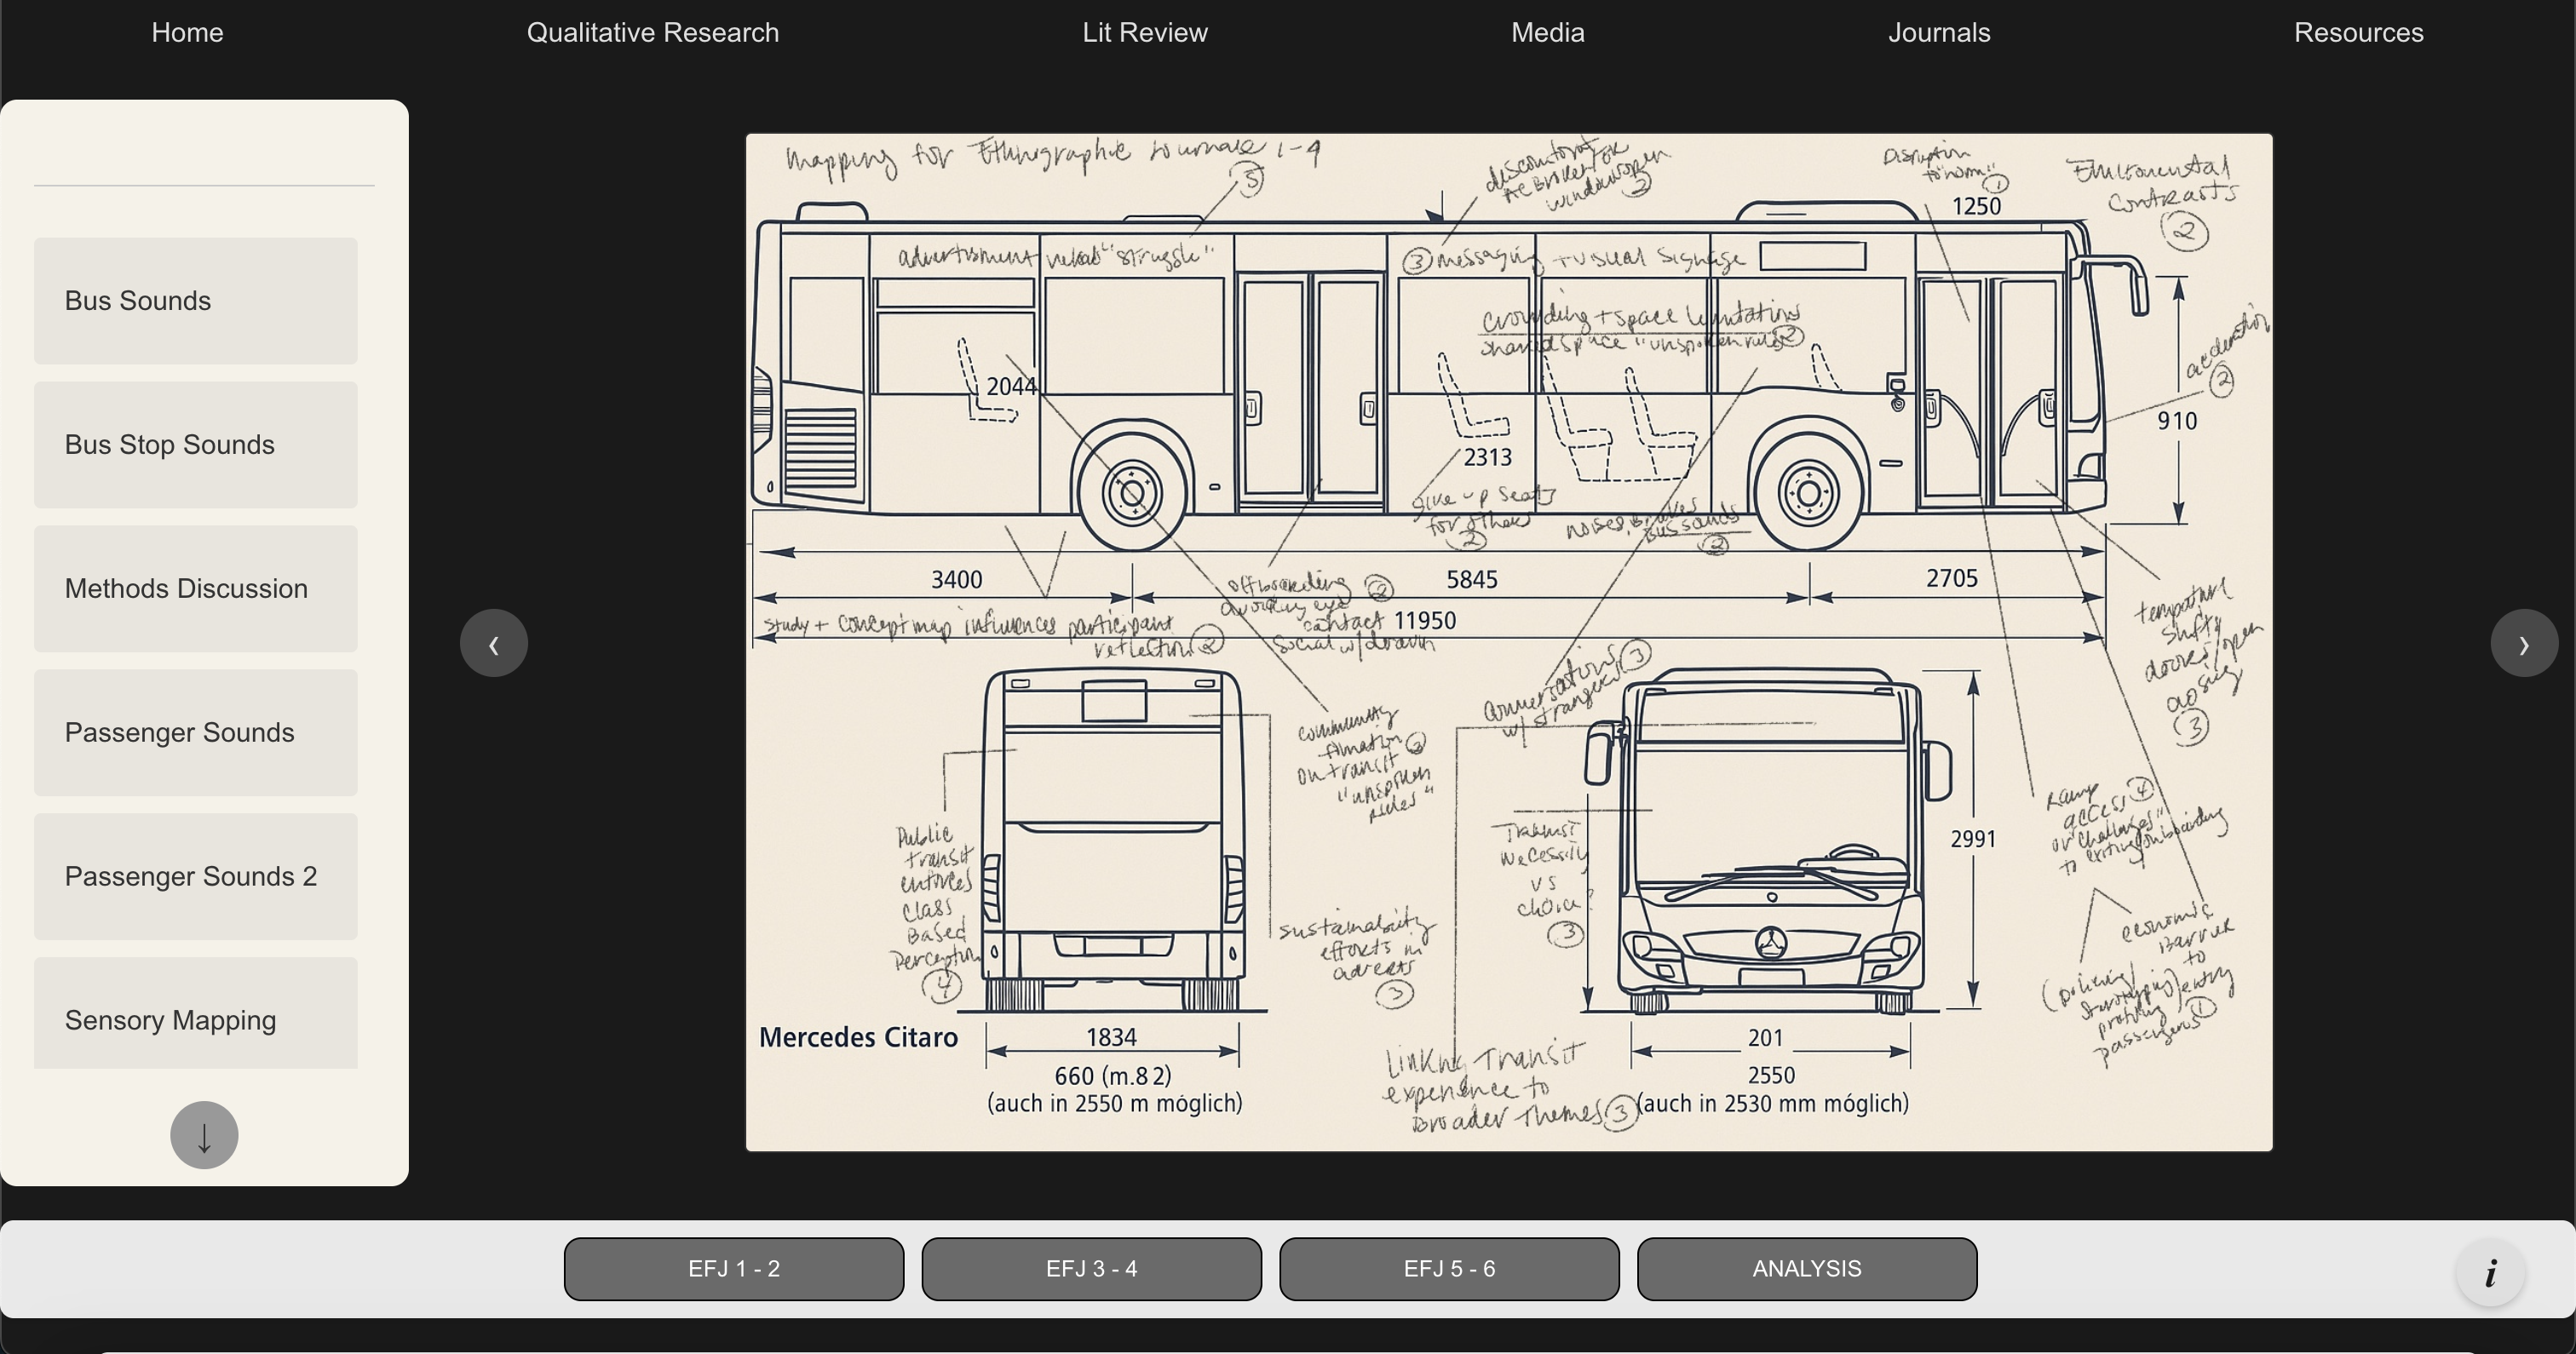Screen dimensions: 2576x1354
Task: Open the info icon at bottom right
Action: pos(2490,1272)
